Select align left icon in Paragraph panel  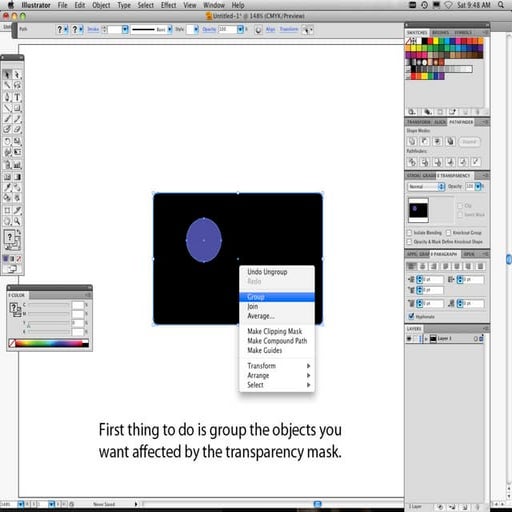(x=411, y=266)
